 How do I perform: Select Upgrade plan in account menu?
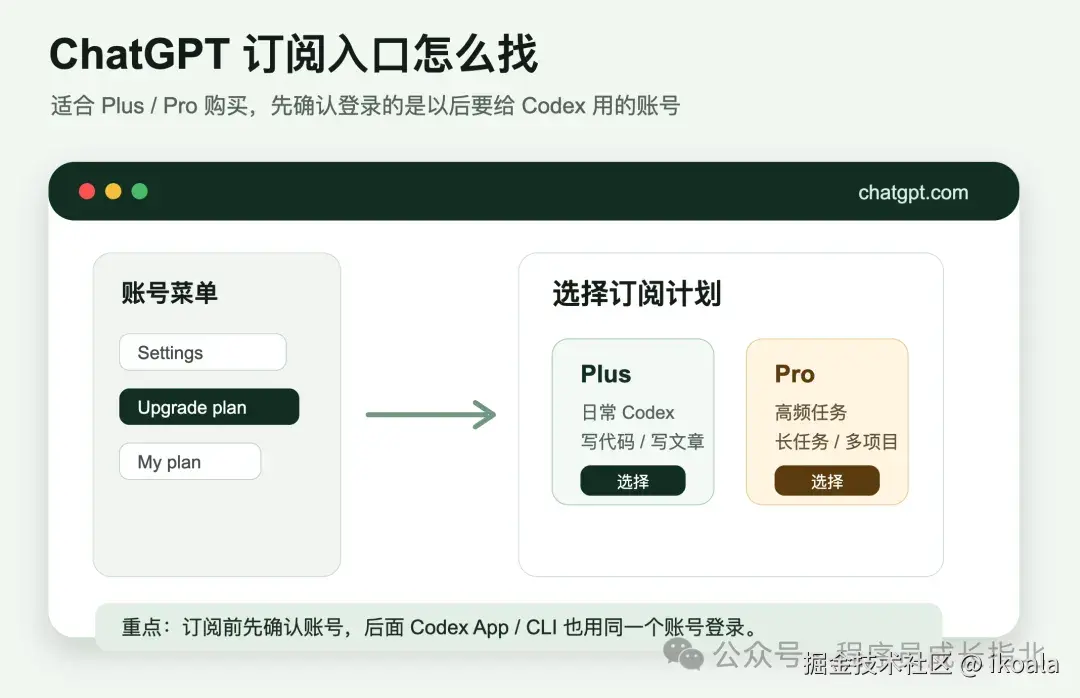point(209,407)
